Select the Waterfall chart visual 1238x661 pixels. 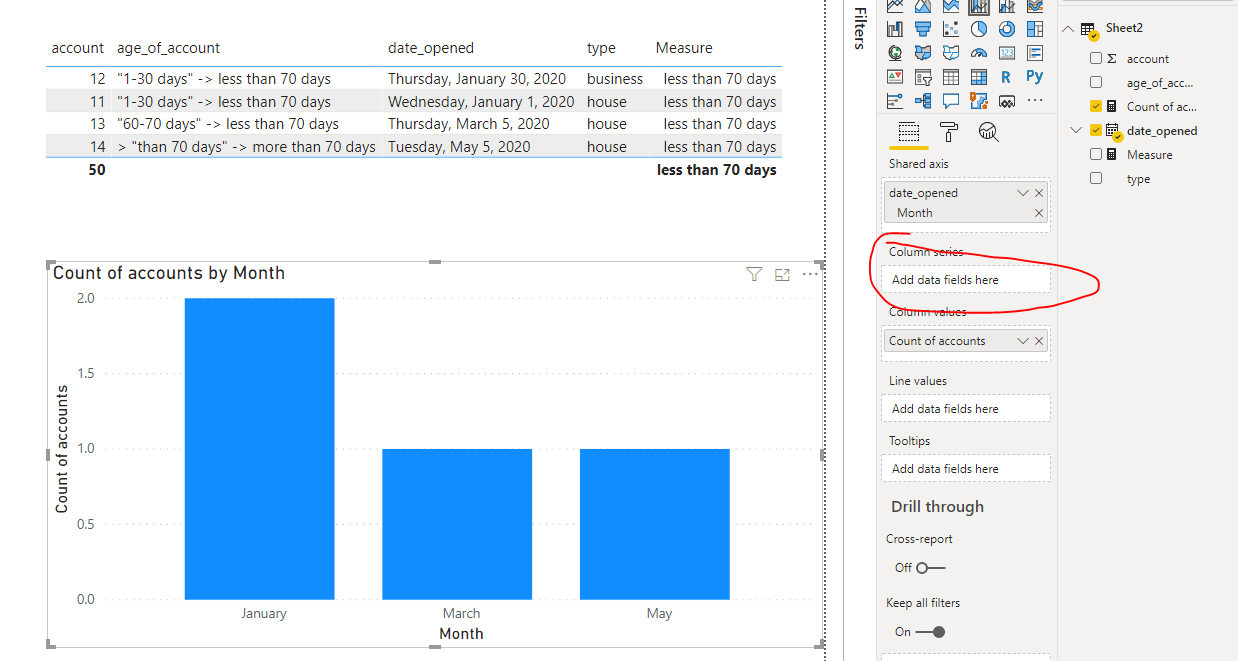tap(895, 29)
